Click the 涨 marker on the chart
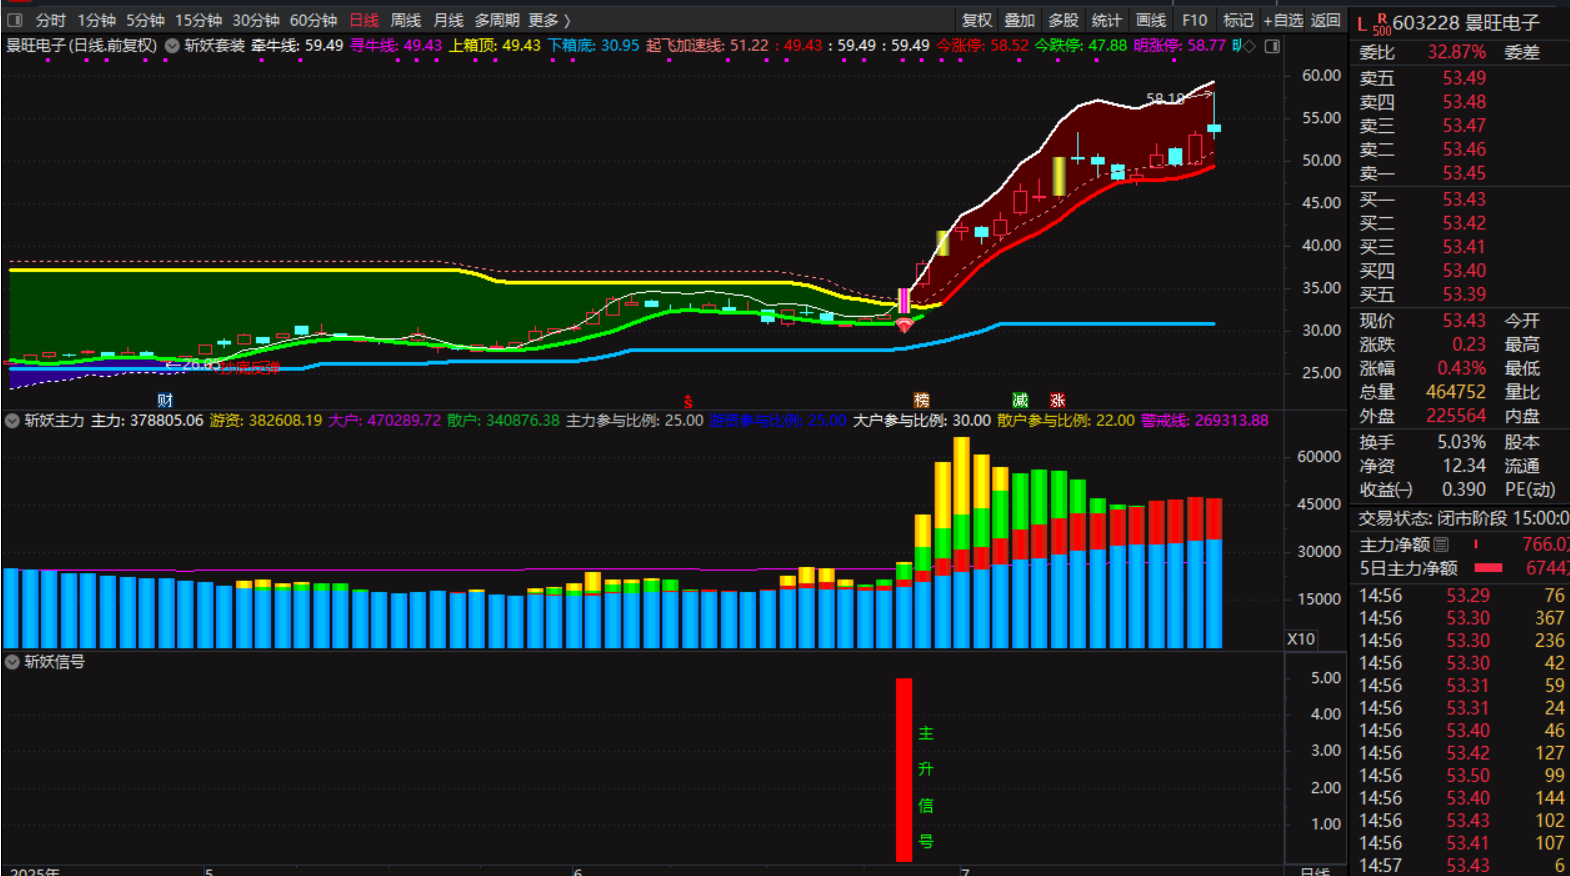 1057,400
